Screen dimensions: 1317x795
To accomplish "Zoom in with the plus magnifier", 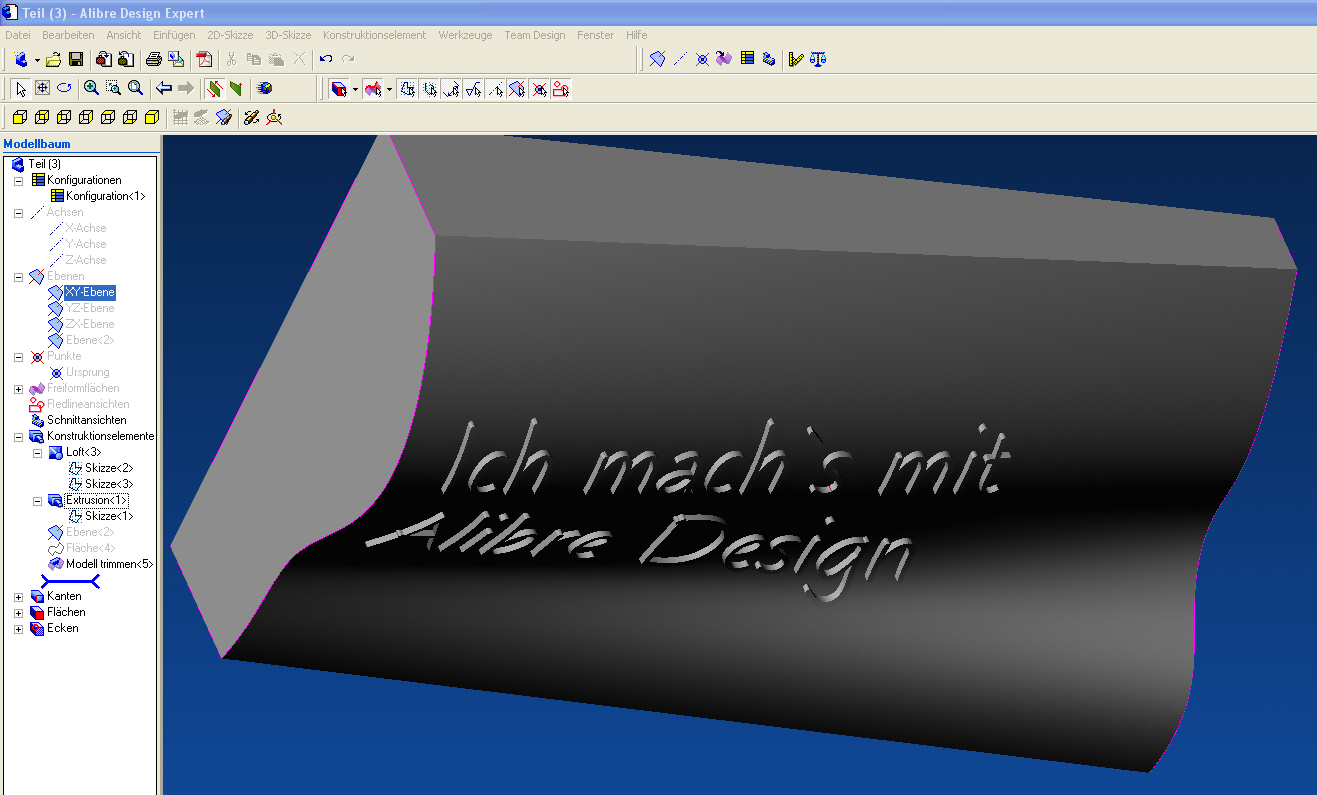I will point(91,88).
